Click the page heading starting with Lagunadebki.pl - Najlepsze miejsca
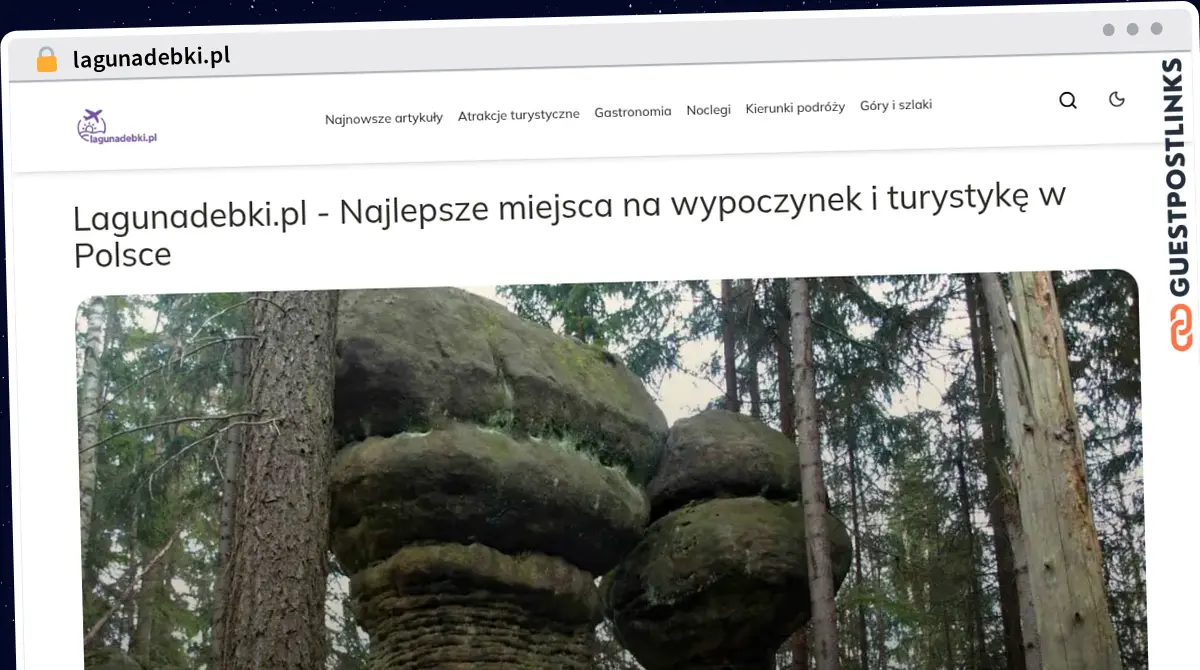 (x=570, y=226)
